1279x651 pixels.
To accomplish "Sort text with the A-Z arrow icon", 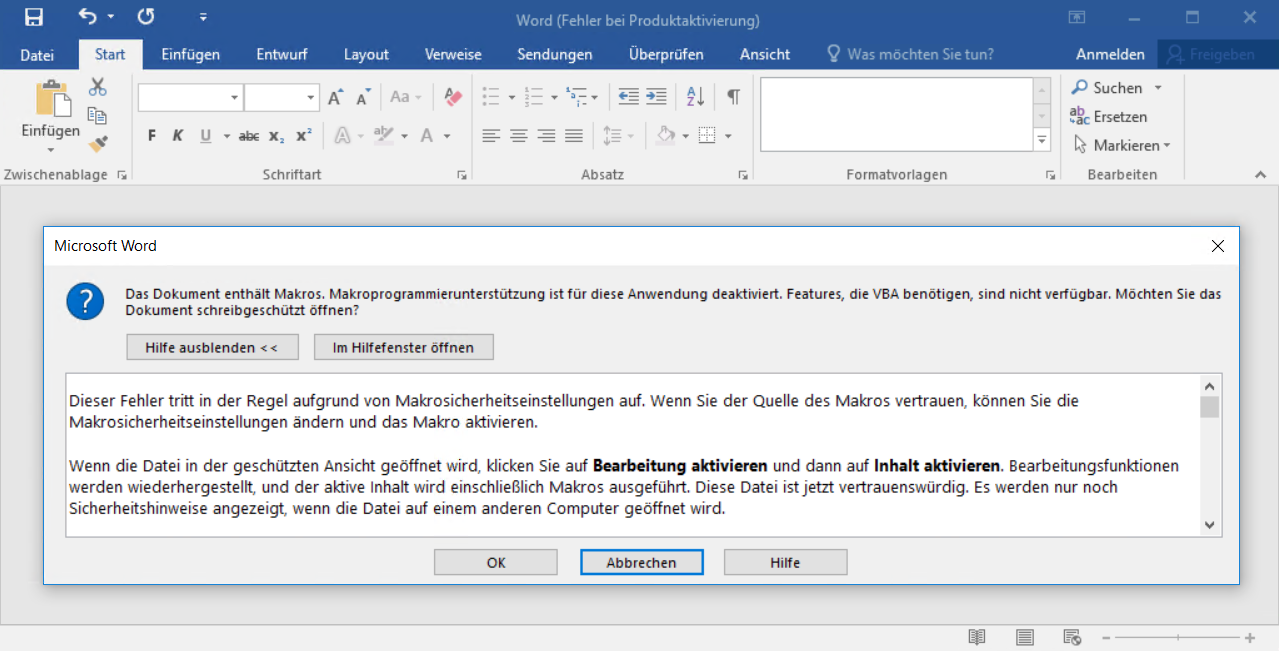I will tap(695, 97).
